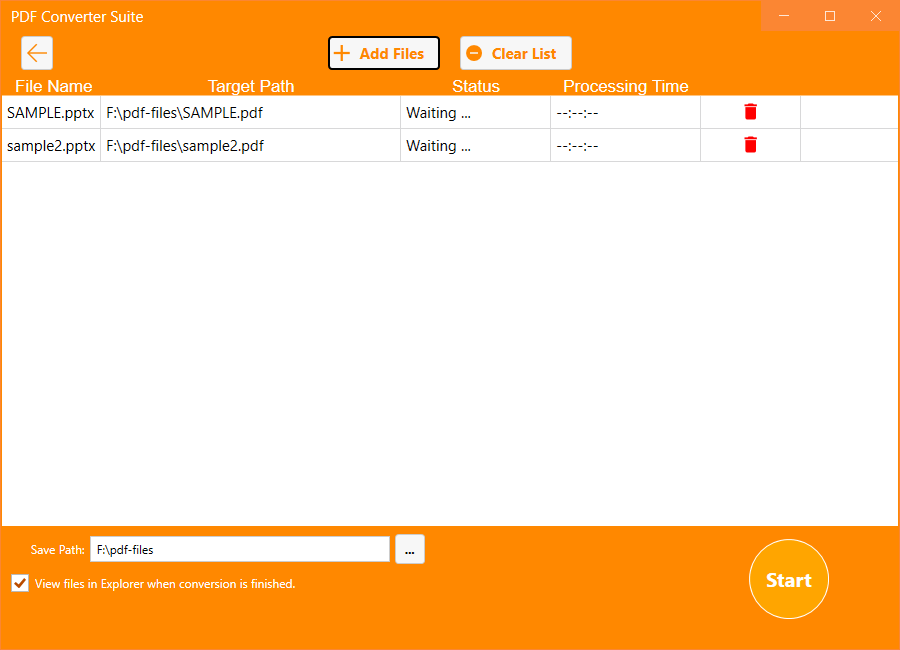This screenshot has width=900, height=650.
Task: Click inside the Save Path field
Action: (240, 549)
